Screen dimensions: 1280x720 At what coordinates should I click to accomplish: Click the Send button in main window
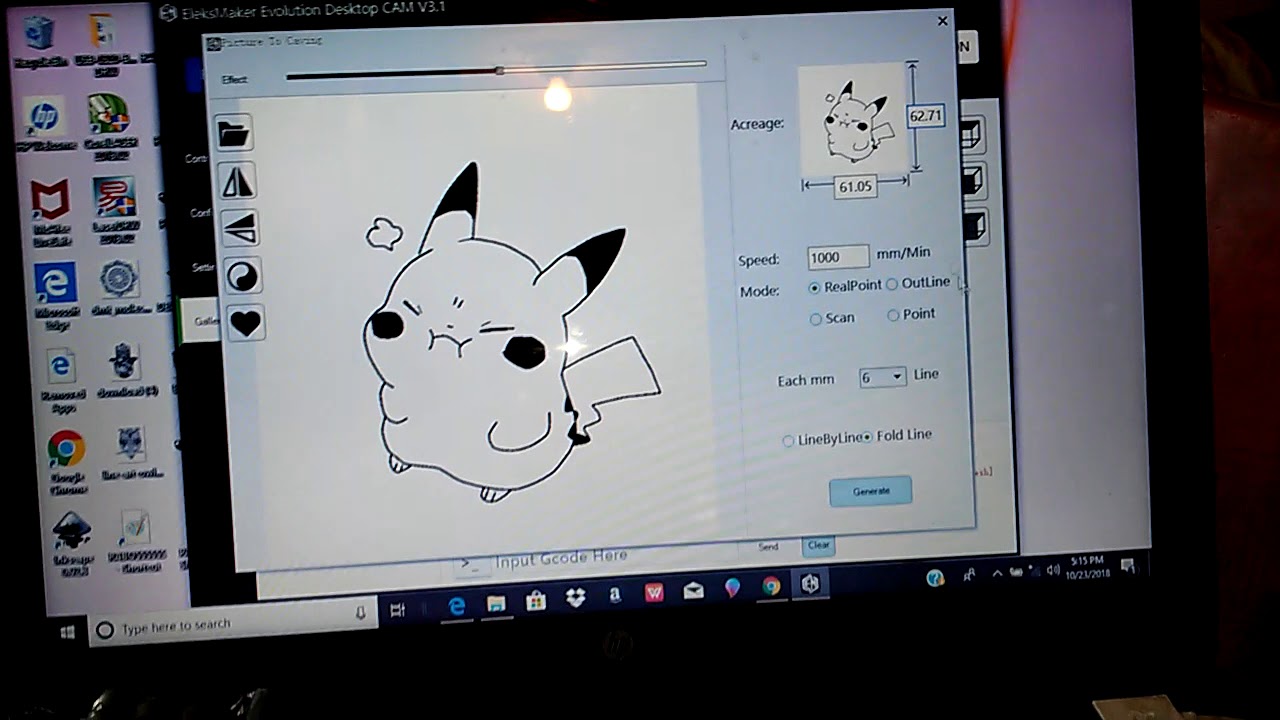[x=768, y=547]
